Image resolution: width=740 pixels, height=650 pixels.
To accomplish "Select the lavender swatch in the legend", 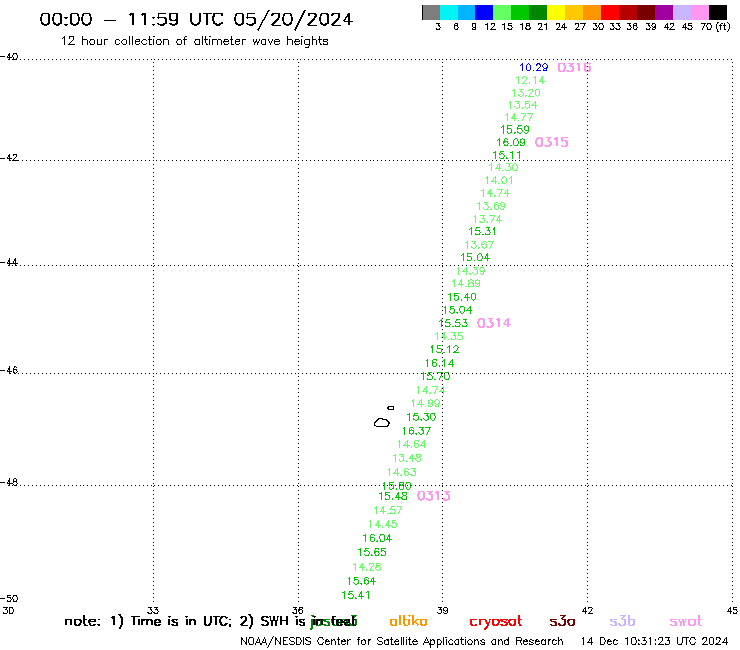I will 681,12.
